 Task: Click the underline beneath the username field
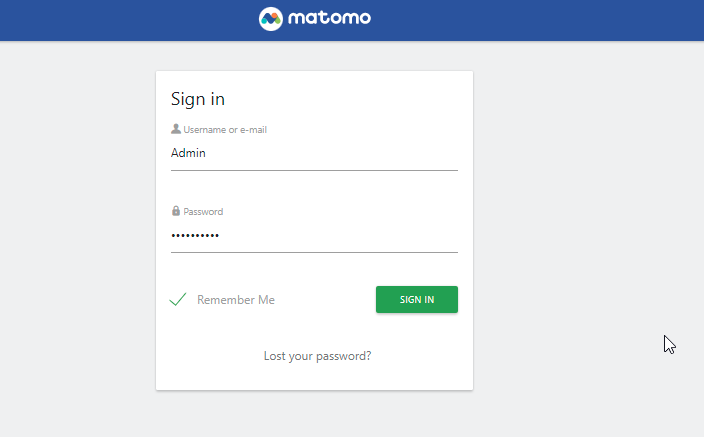314,171
